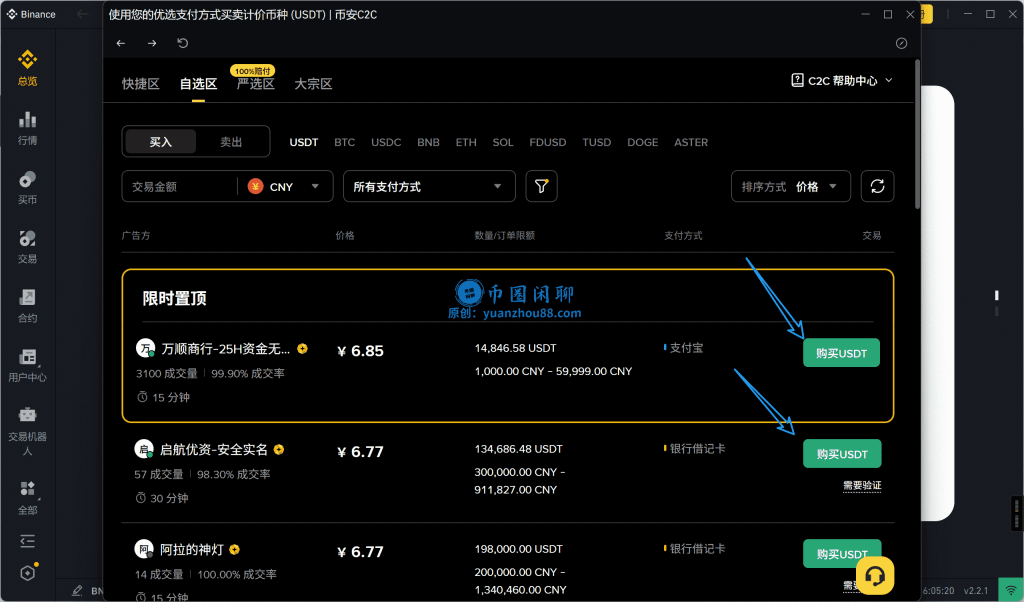The width and height of the screenshot is (1024, 602).
Task: Buy USDT from 启航优资-安全实名
Action: coord(842,454)
